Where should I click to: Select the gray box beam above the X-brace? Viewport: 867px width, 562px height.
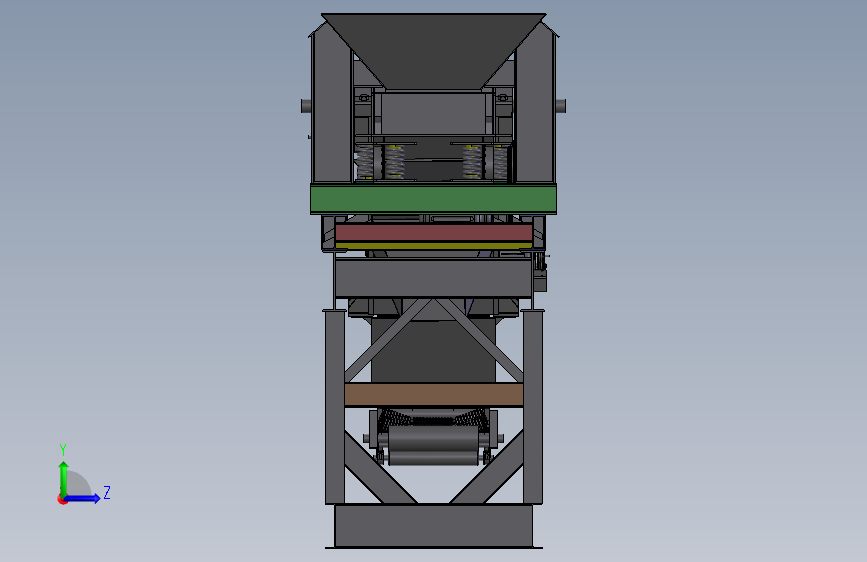pyautogui.click(x=434, y=278)
